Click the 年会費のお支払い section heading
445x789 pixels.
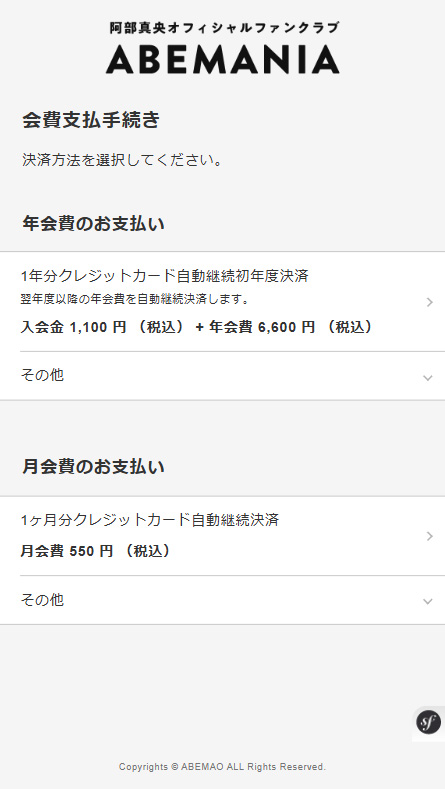[x=93, y=224]
